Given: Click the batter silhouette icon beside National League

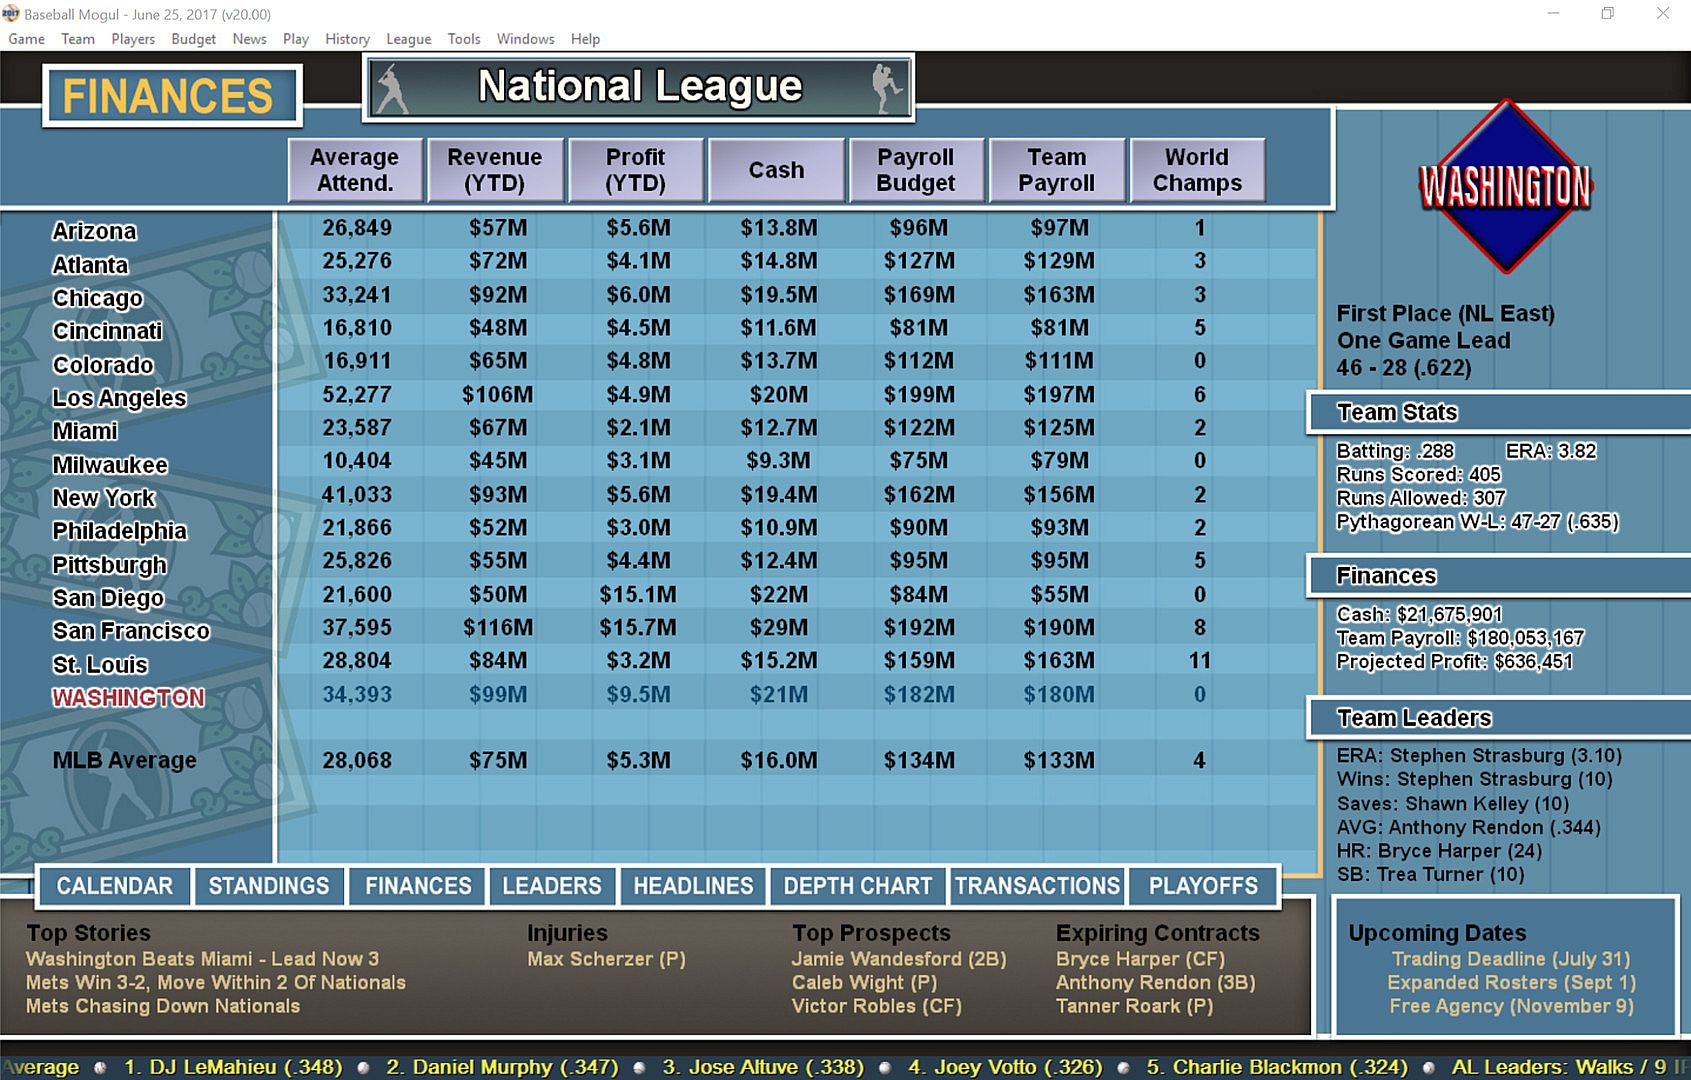Looking at the screenshot, I should [x=391, y=88].
